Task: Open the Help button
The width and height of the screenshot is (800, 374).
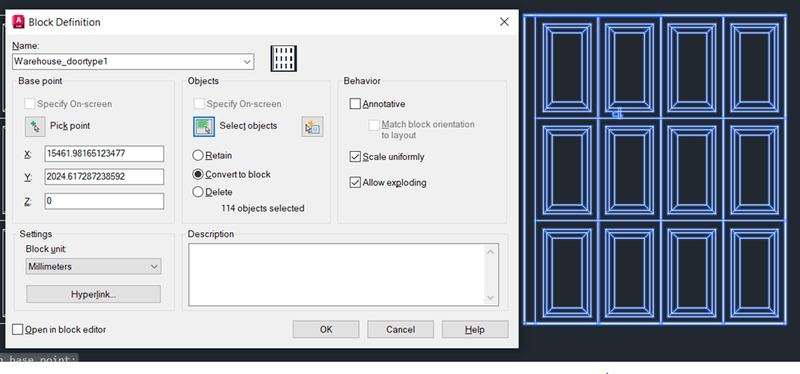Action: tap(475, 330)
